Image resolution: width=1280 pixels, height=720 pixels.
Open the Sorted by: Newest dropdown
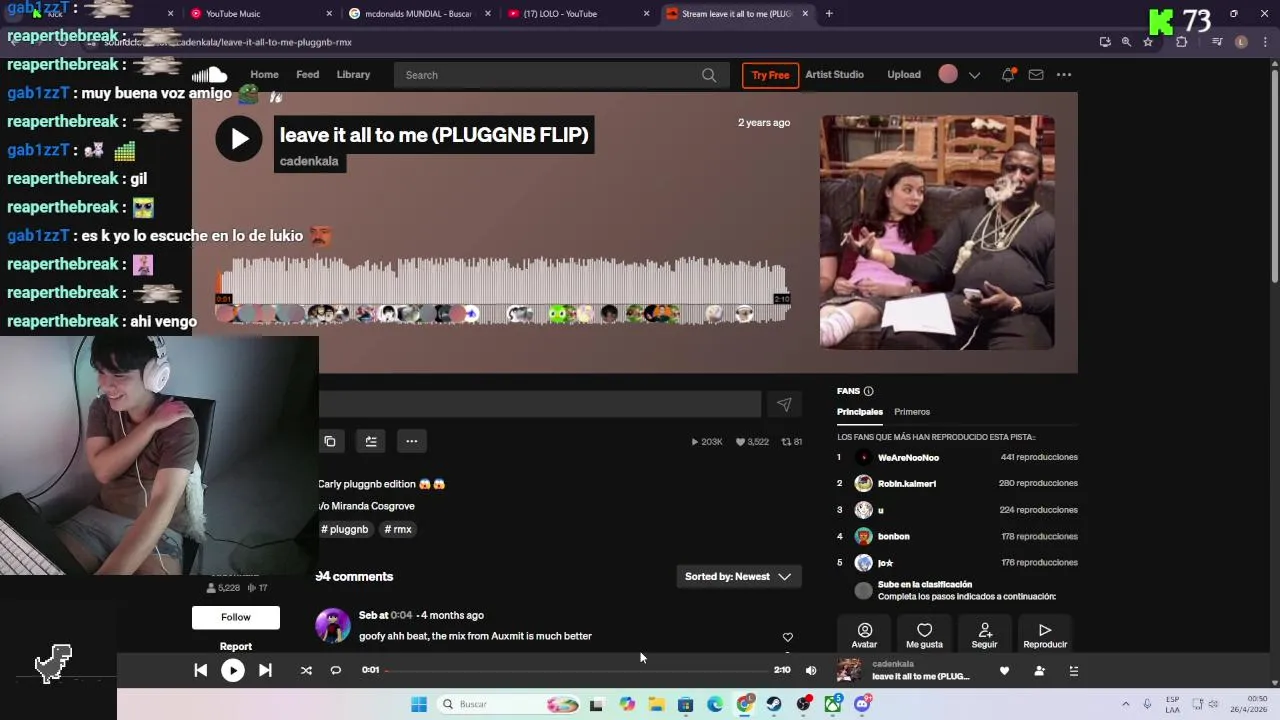738,576
